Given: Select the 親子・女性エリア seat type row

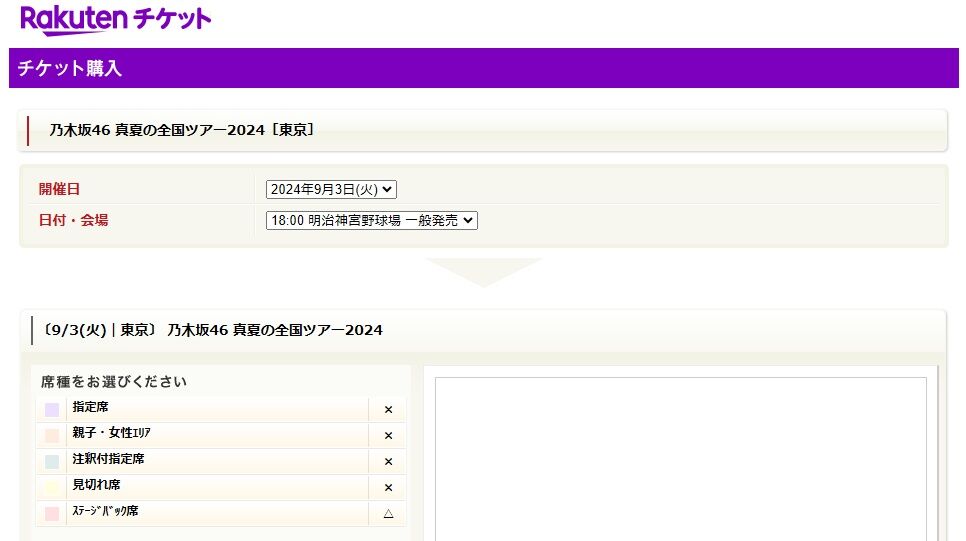Looking at the screenshot, I should (221, 435).
